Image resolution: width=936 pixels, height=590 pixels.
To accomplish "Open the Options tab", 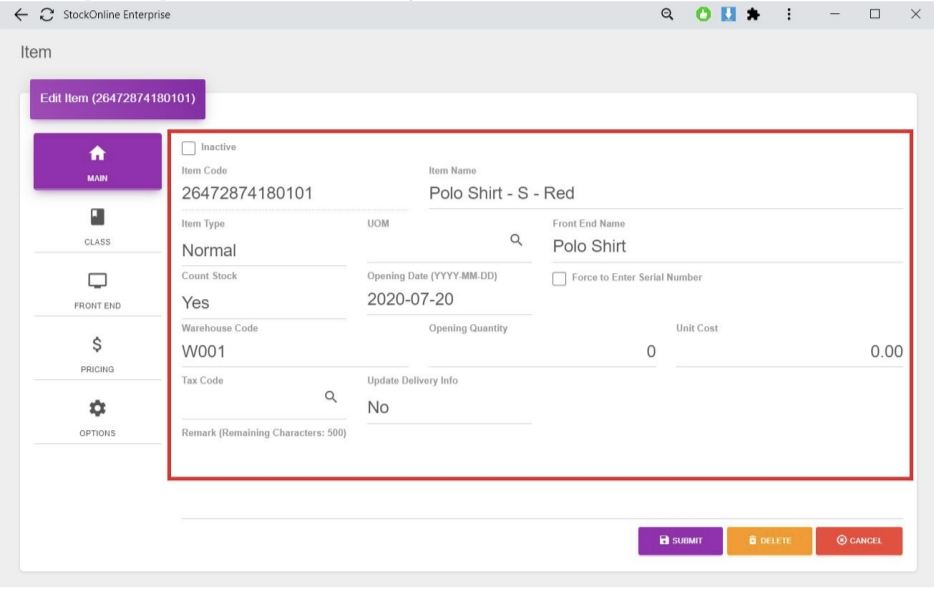I will [97, 417].
